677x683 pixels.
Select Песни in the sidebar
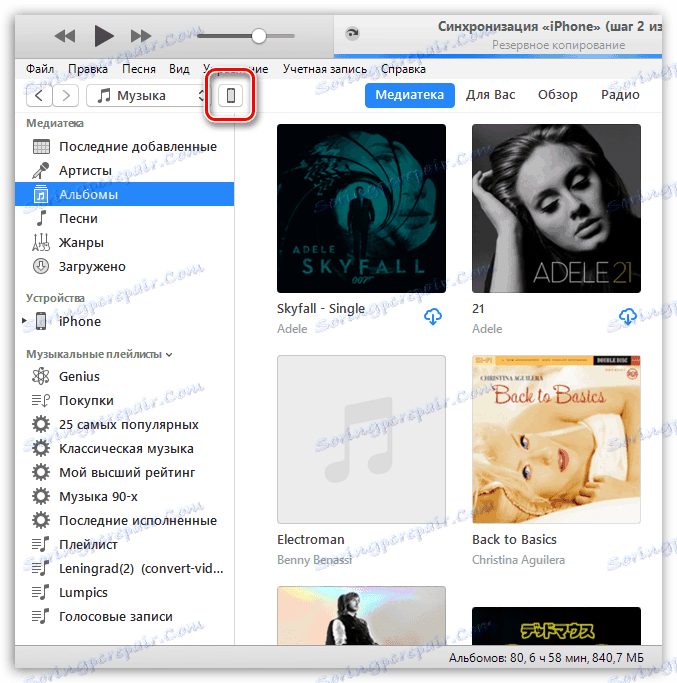coord(125,218)
